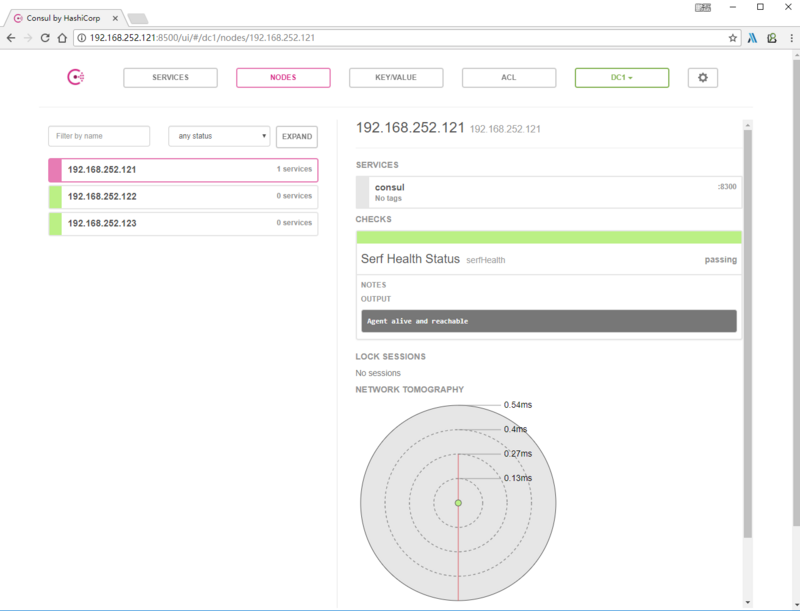
Task: Click the Filter by name field
Action: [x=99, y=136]
